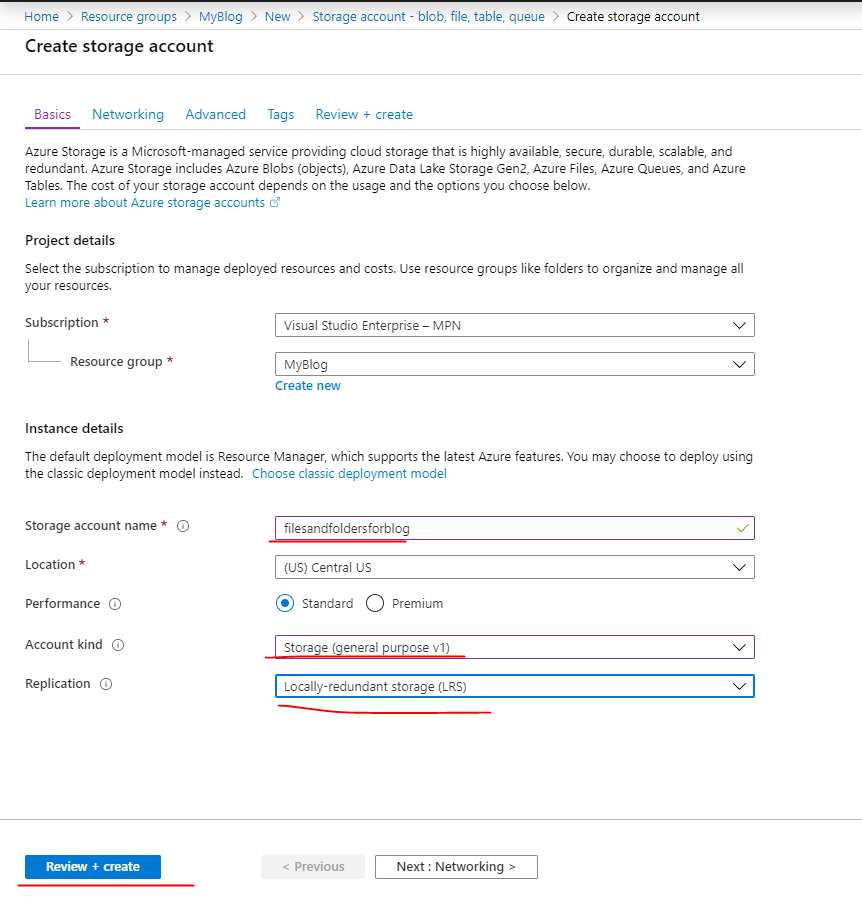Open the Location dropdown
862x900 pixels.
pos(514,567)
